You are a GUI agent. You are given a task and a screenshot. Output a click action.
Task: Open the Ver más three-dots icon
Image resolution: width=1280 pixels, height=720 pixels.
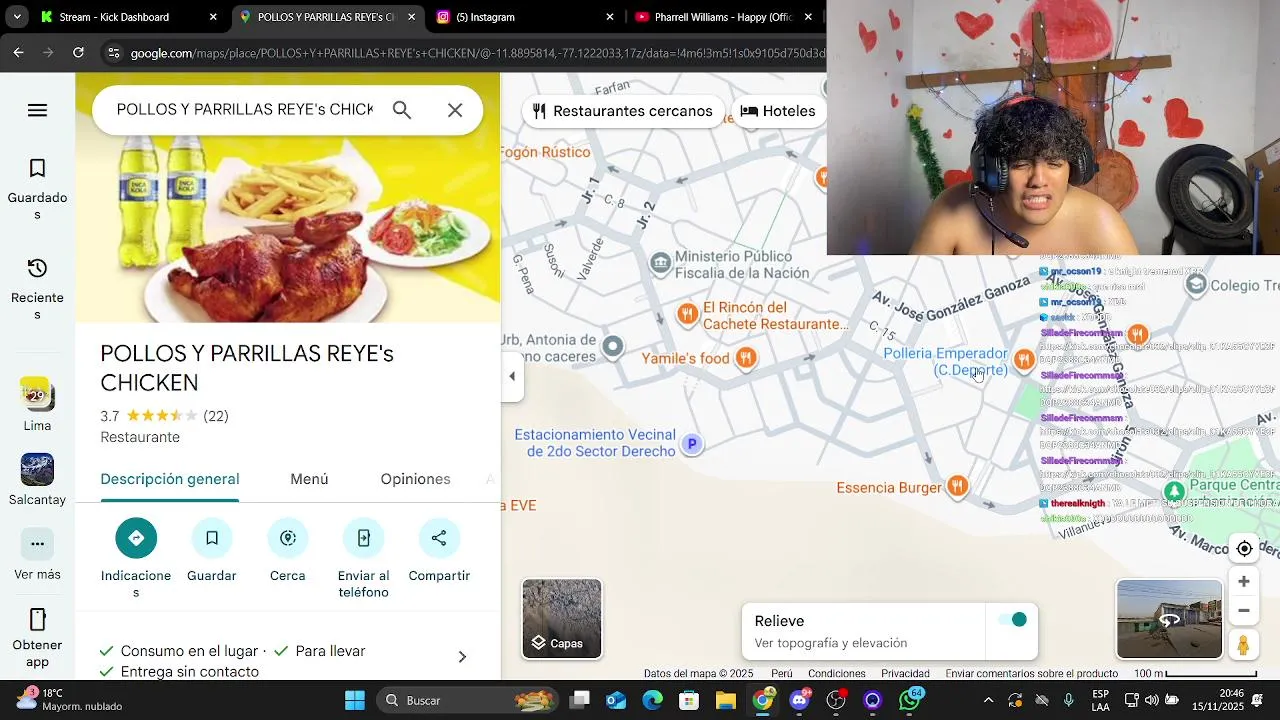tap(37, 544)
